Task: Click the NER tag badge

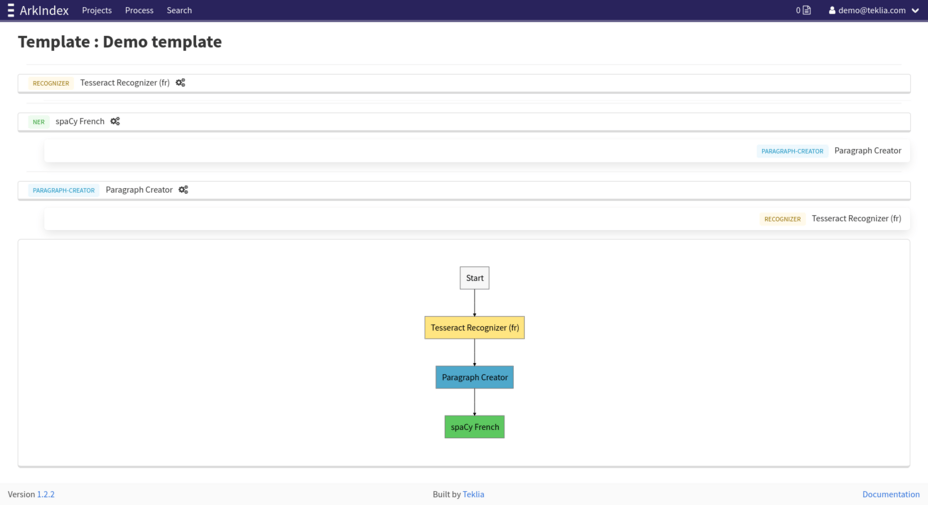Action: click(x=38, y=122)
